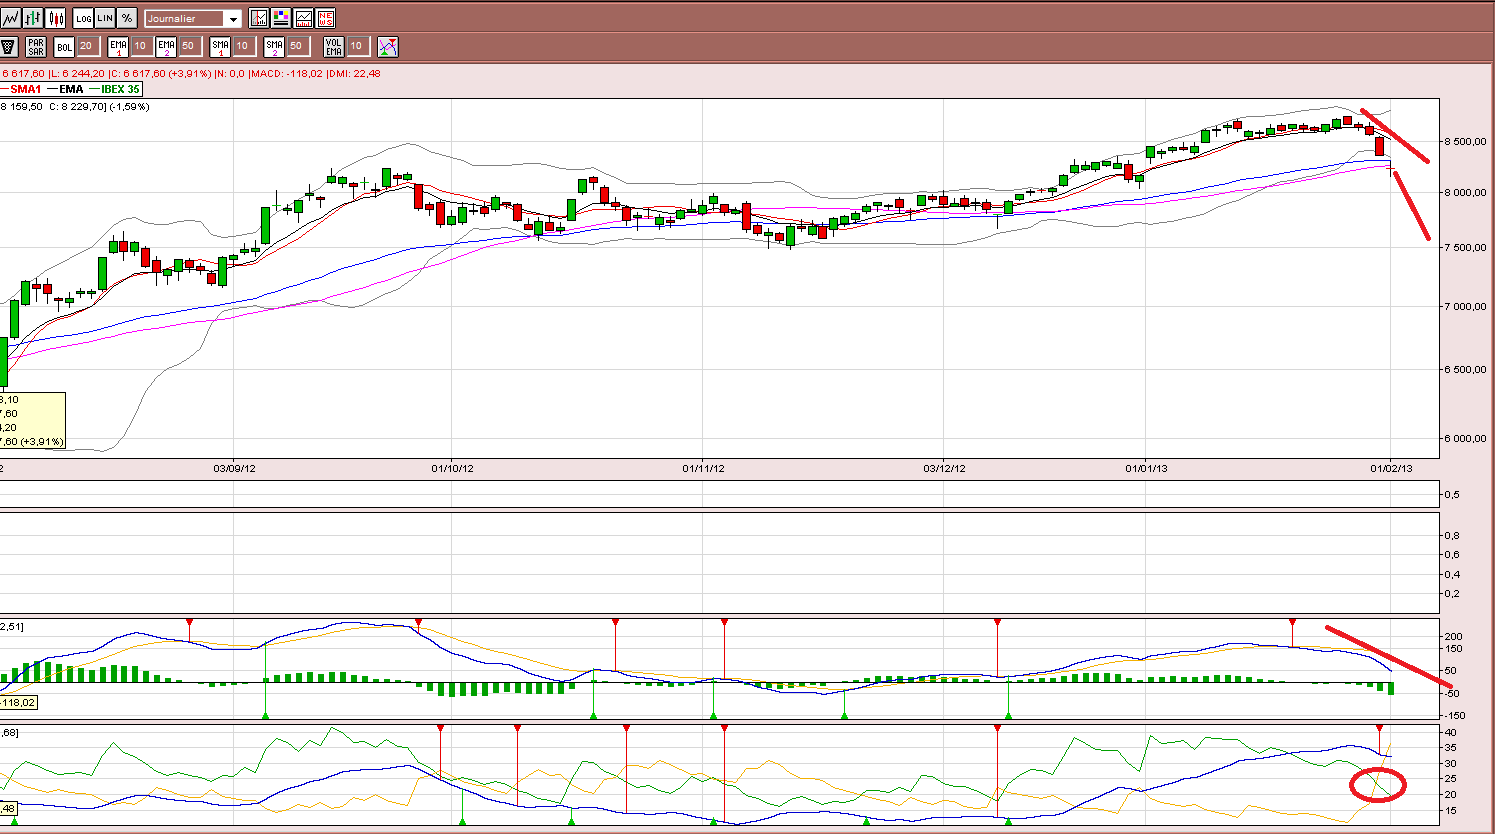Switch to candlestick chart display
Image resolution: width=1495 pixels, height=834 pixels.
(x=55, y=18)
